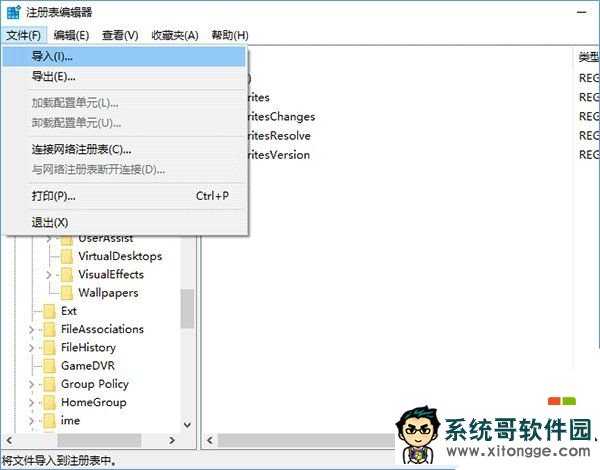The width and height of the screenshot is (600, 470).
Task: Click the 类型 column header
Action: (x=587, y=57)
